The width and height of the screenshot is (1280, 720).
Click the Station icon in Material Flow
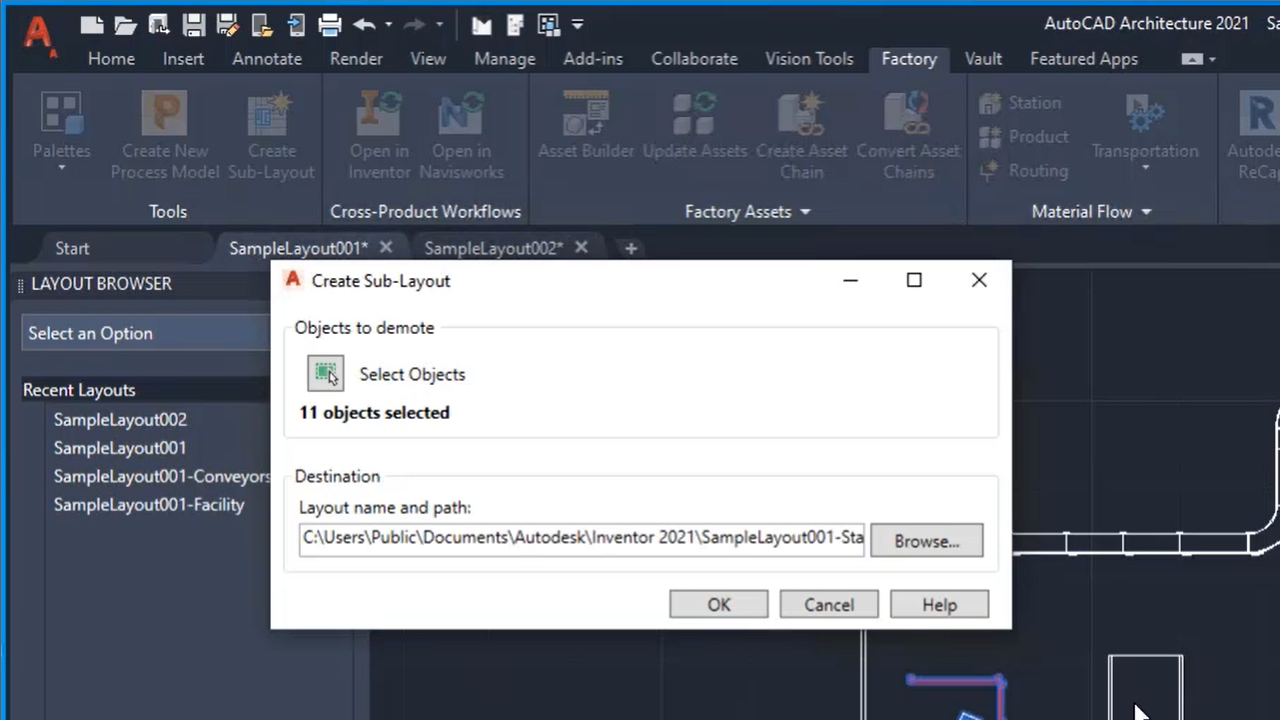click(x=990, y=103)
